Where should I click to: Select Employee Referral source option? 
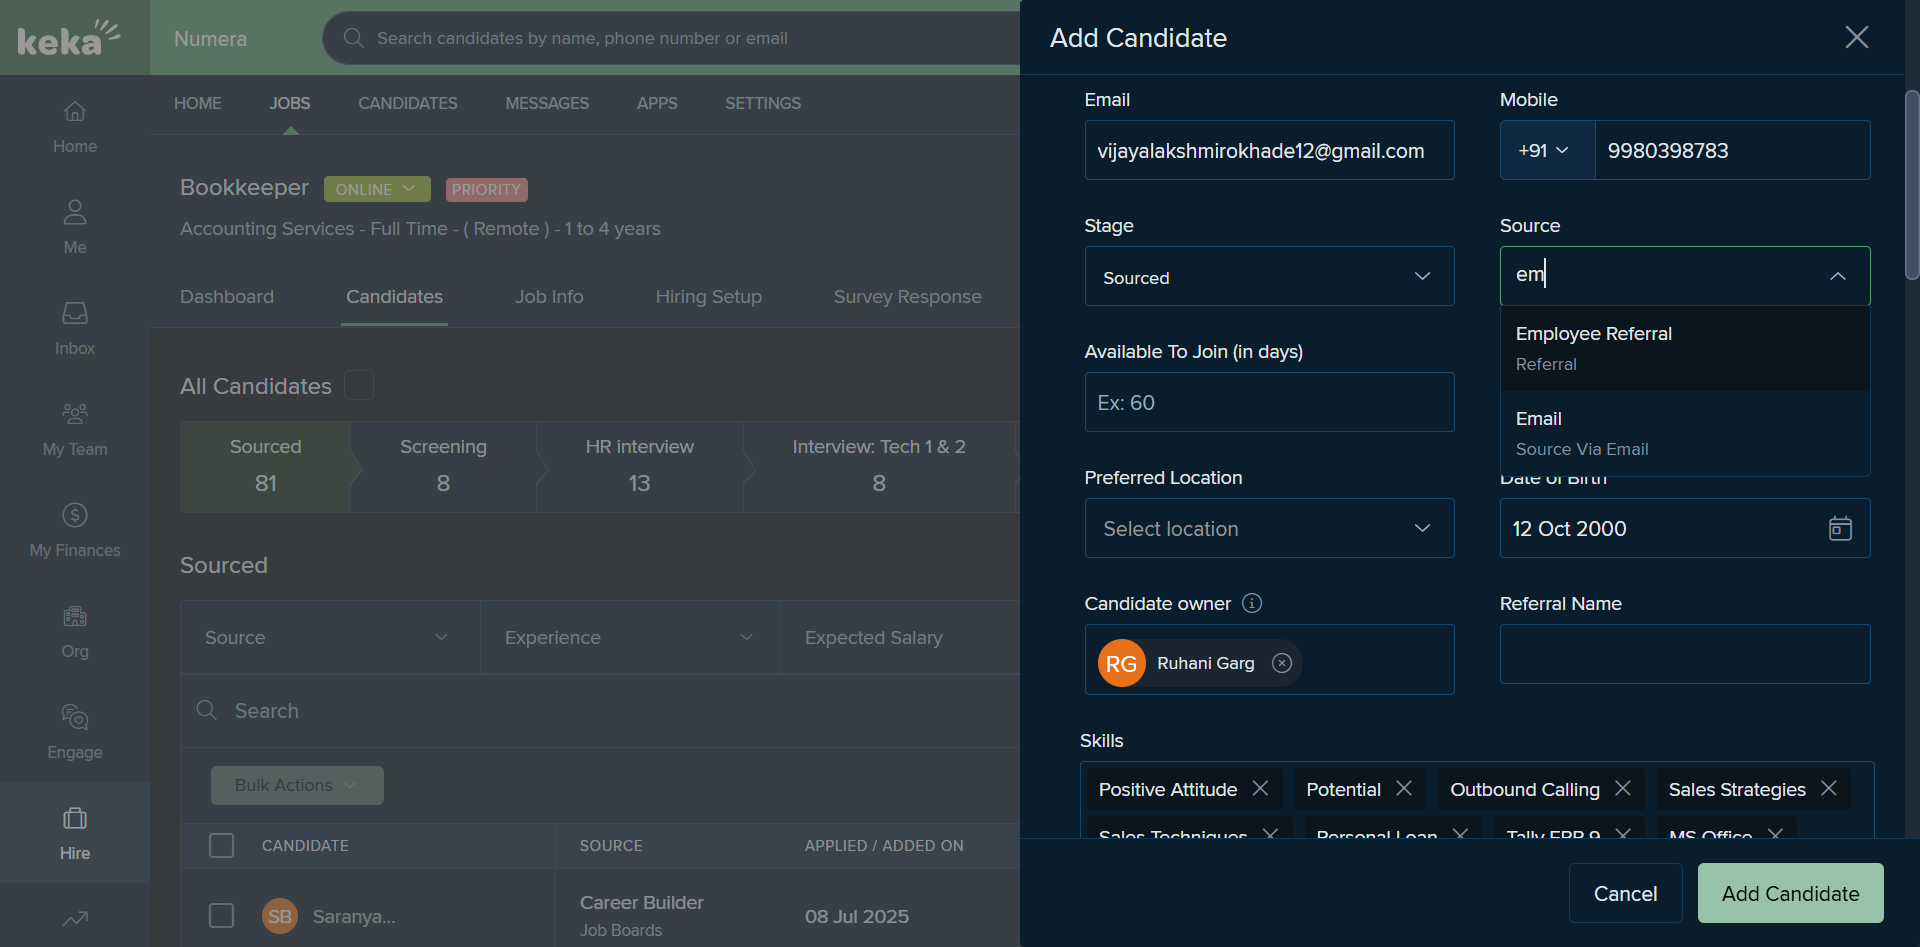pos(1685,348)
